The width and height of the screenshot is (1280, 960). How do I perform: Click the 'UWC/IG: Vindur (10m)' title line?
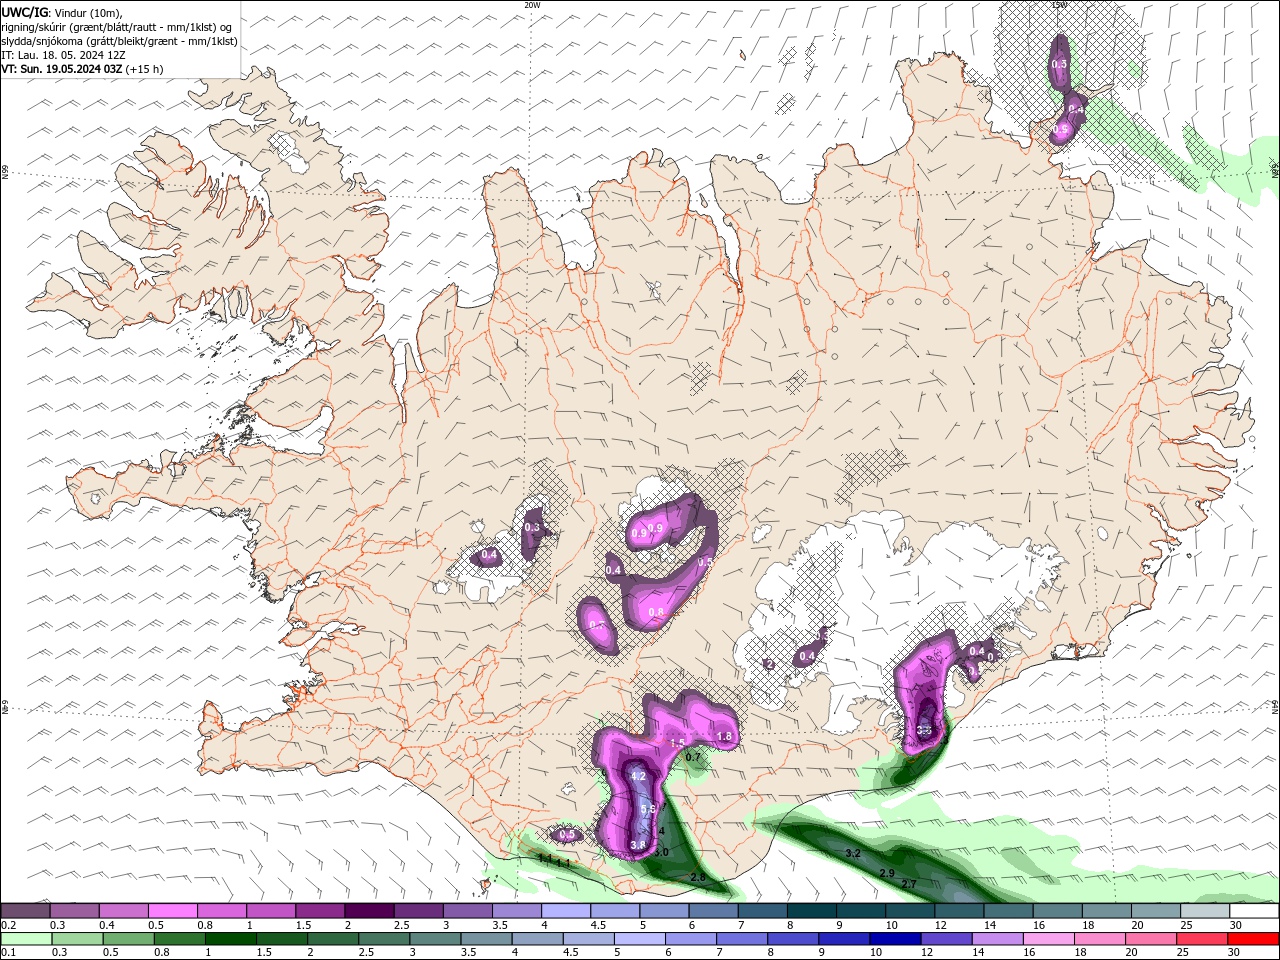click(x=61, y=12)
